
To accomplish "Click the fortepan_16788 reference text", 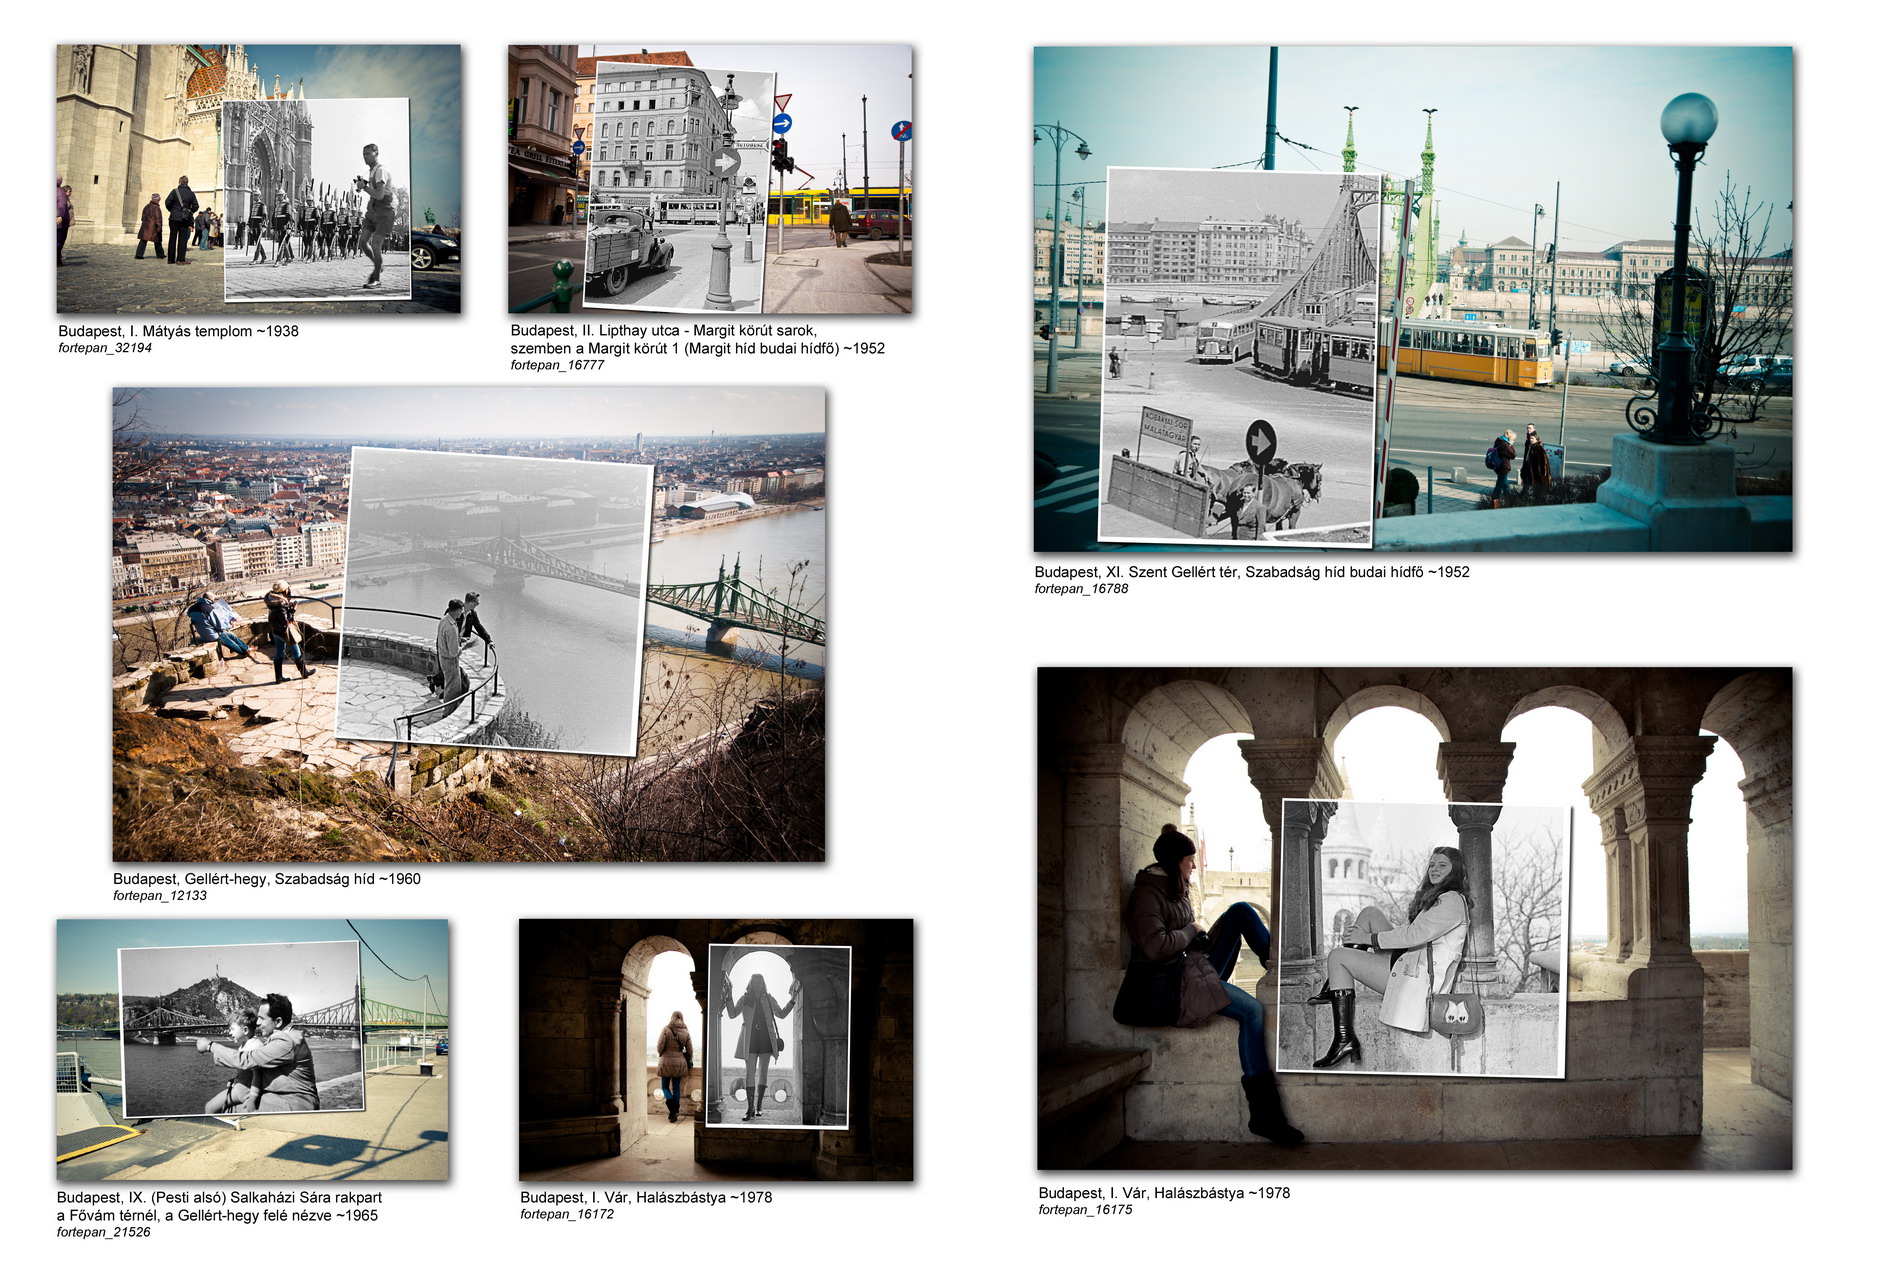I will [x=1081, y=589].
